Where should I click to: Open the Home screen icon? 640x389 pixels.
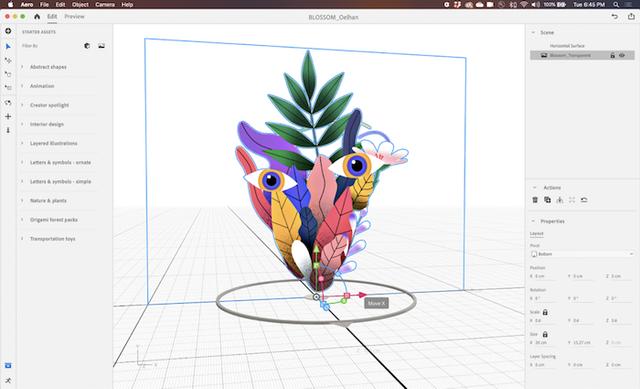37,17
